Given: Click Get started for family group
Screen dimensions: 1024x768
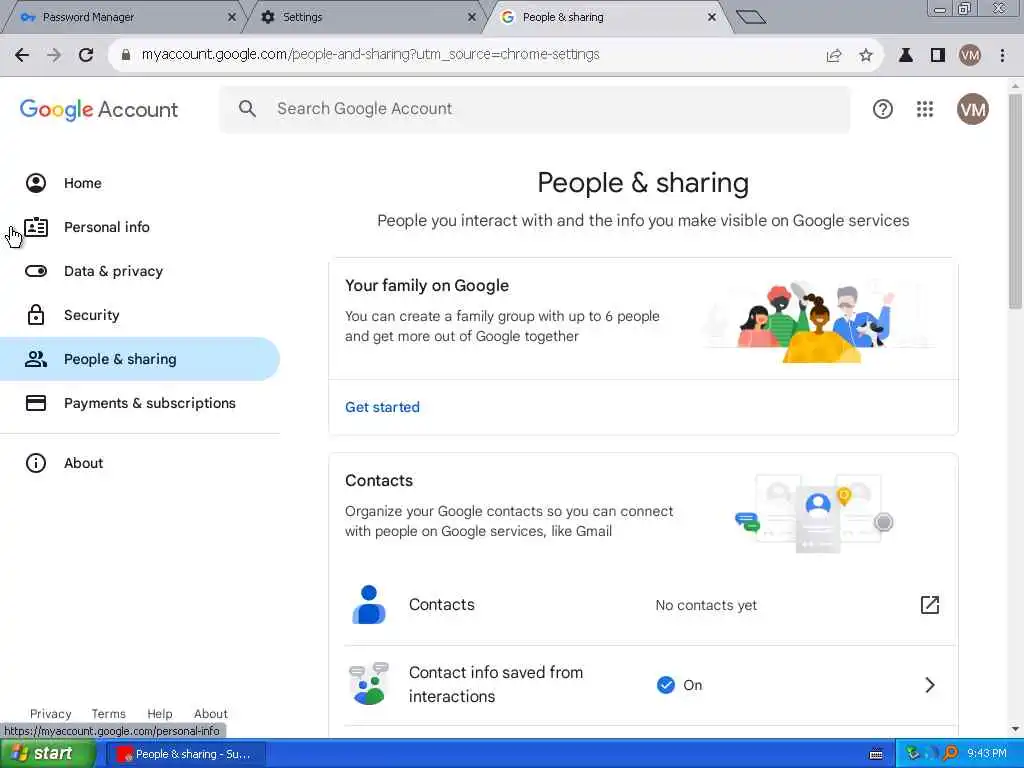Looking at the screenshot, I should pyautogui.click(x=382, y=407).
